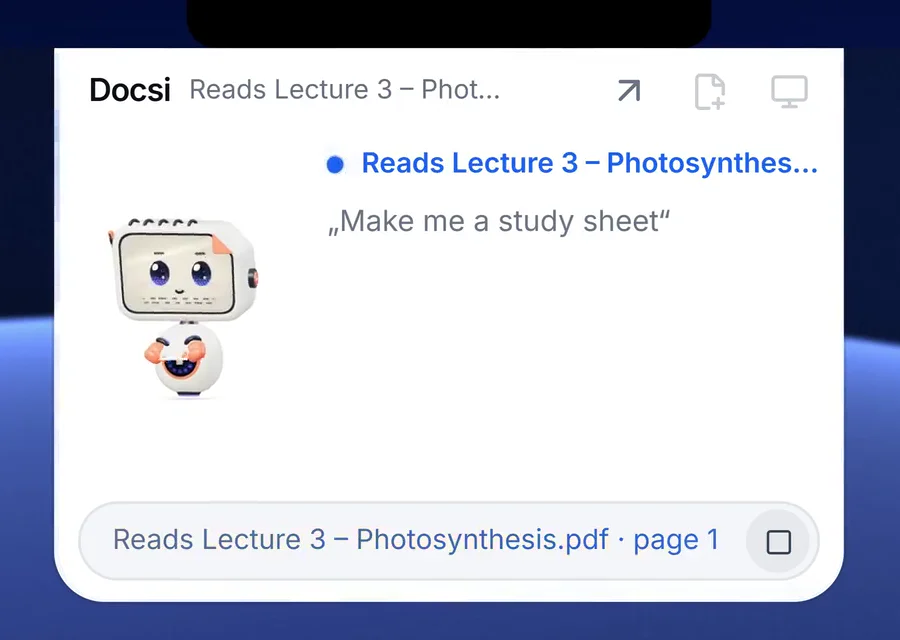900x640 pixels.
Task: Click the gray header status 'Reads Lecture 3 – Phot...'
Action: point(344,90)
